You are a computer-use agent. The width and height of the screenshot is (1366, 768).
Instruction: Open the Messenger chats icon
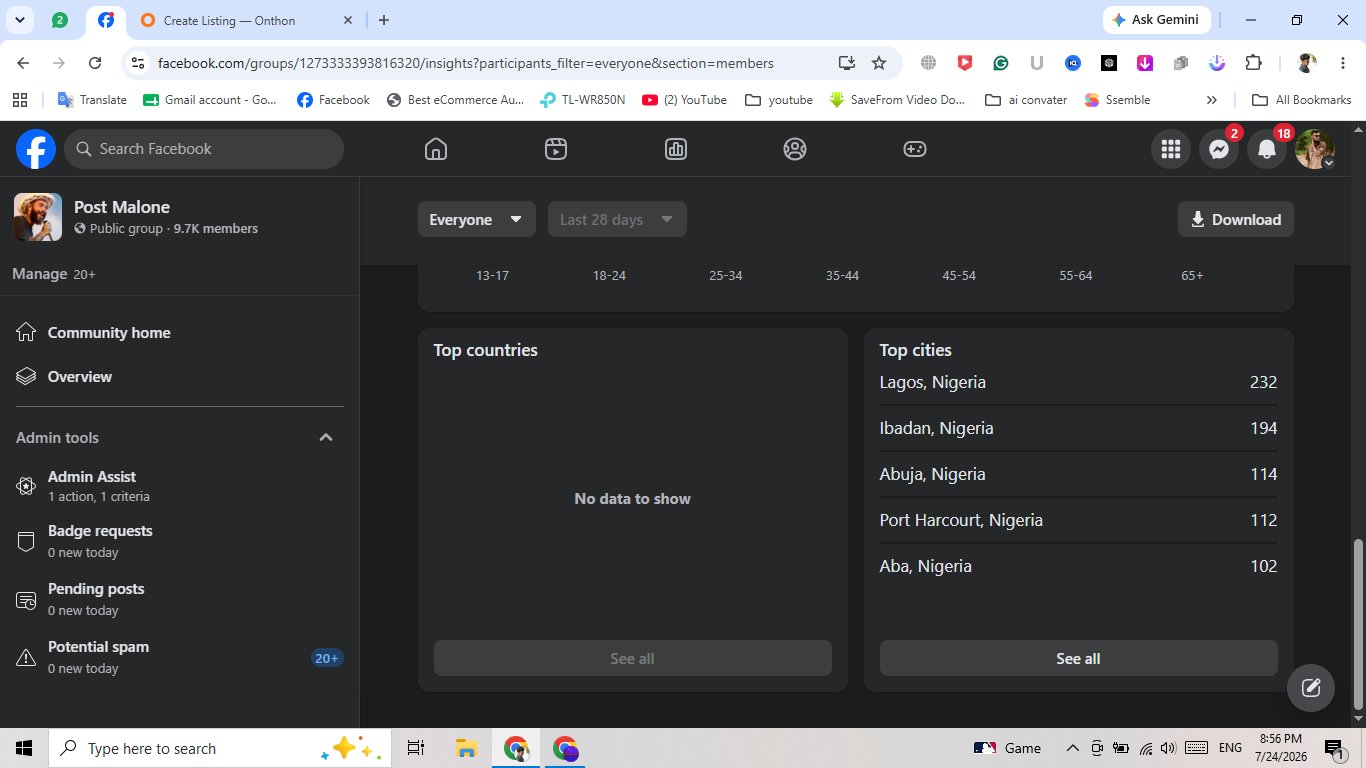[1219, 149]
